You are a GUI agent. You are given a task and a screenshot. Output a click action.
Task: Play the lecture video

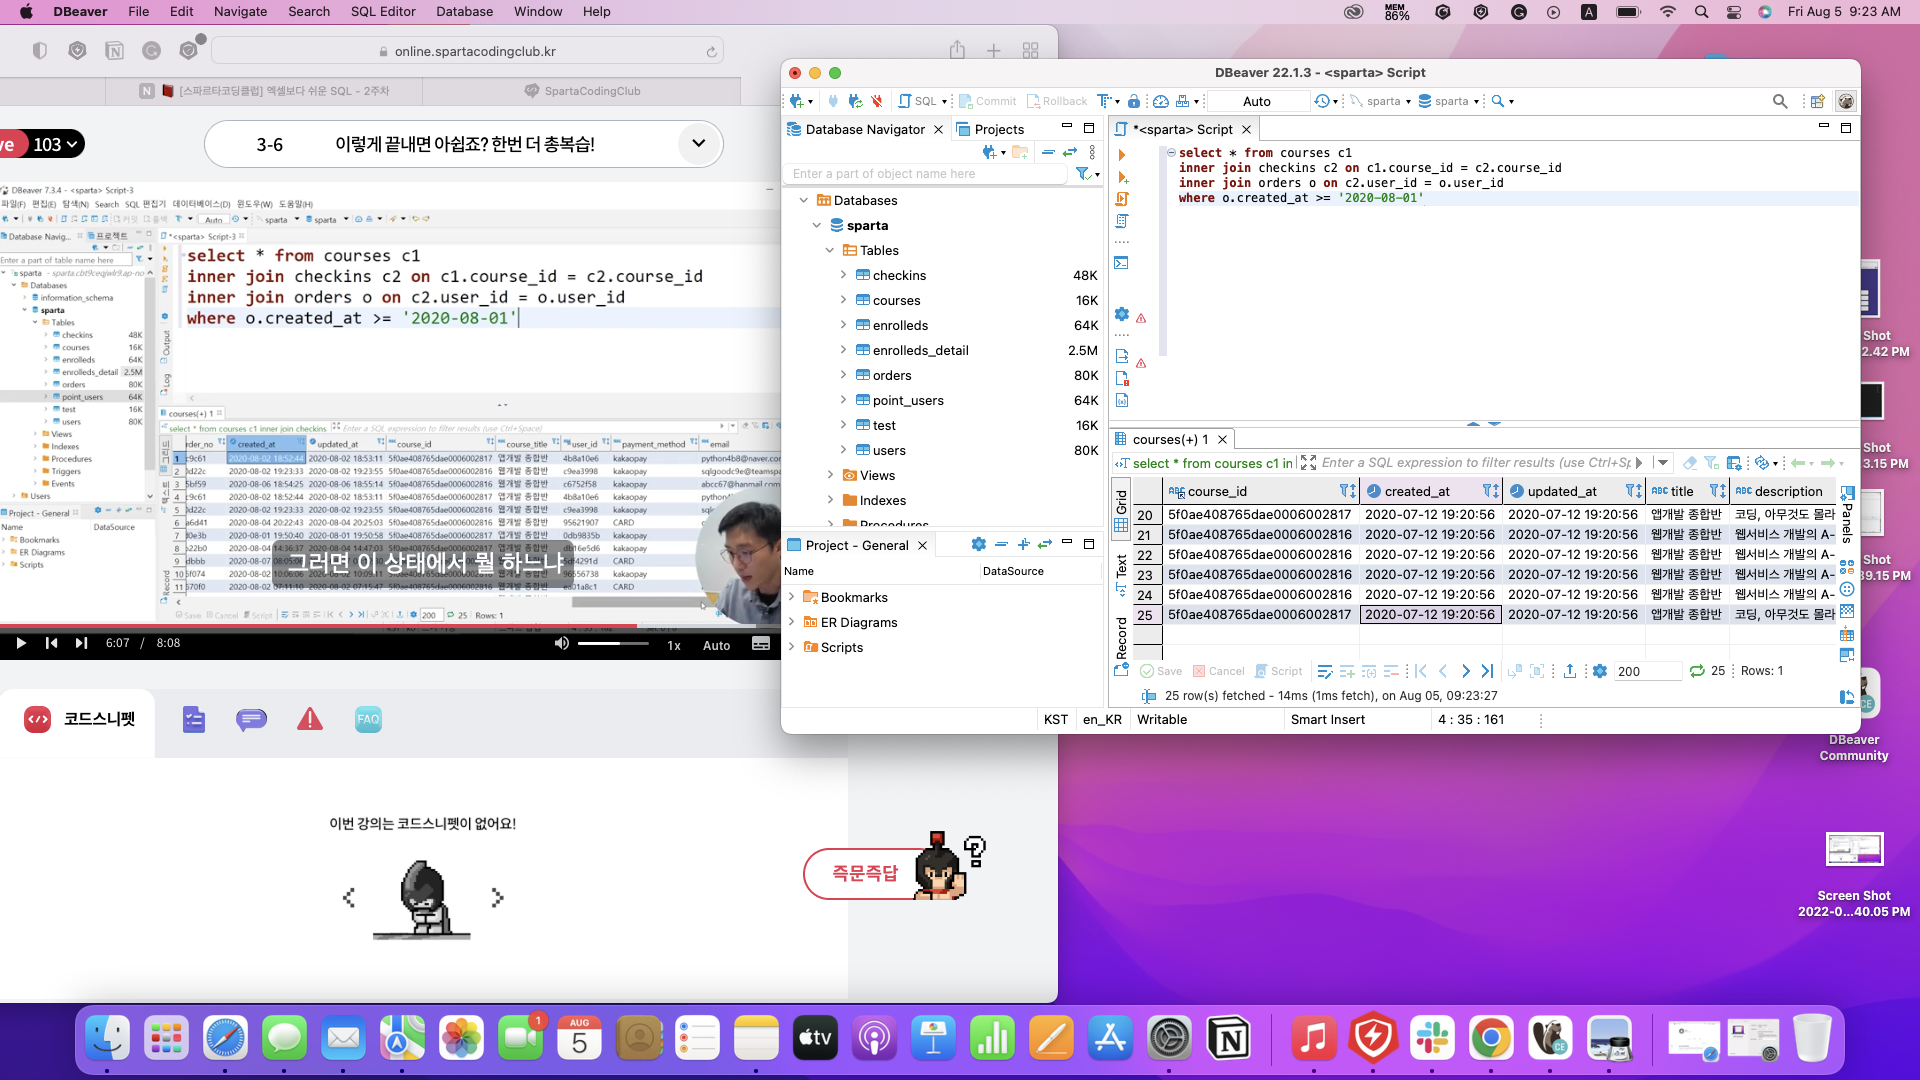tap(20, 643)
